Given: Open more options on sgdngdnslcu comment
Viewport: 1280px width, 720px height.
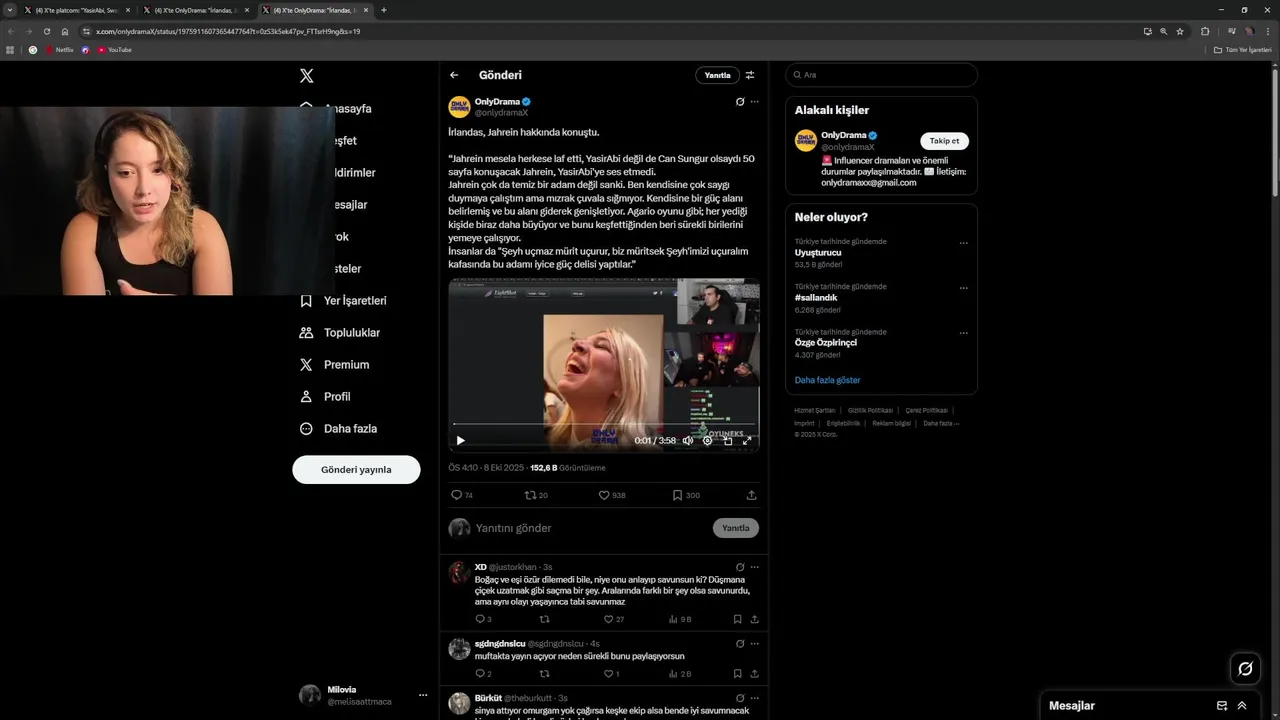Looking at the screenshot, I should pos(755,644).
